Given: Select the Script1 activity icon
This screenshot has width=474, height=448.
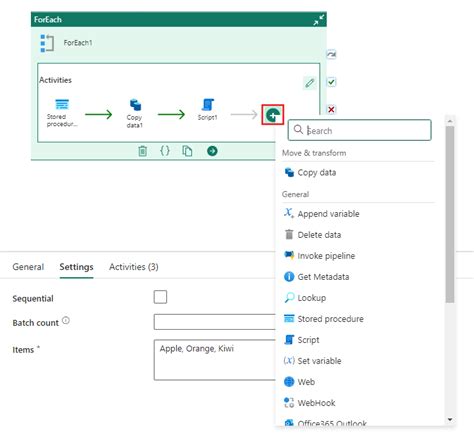Looking at the screenshot, I should (x=208, y=104).
